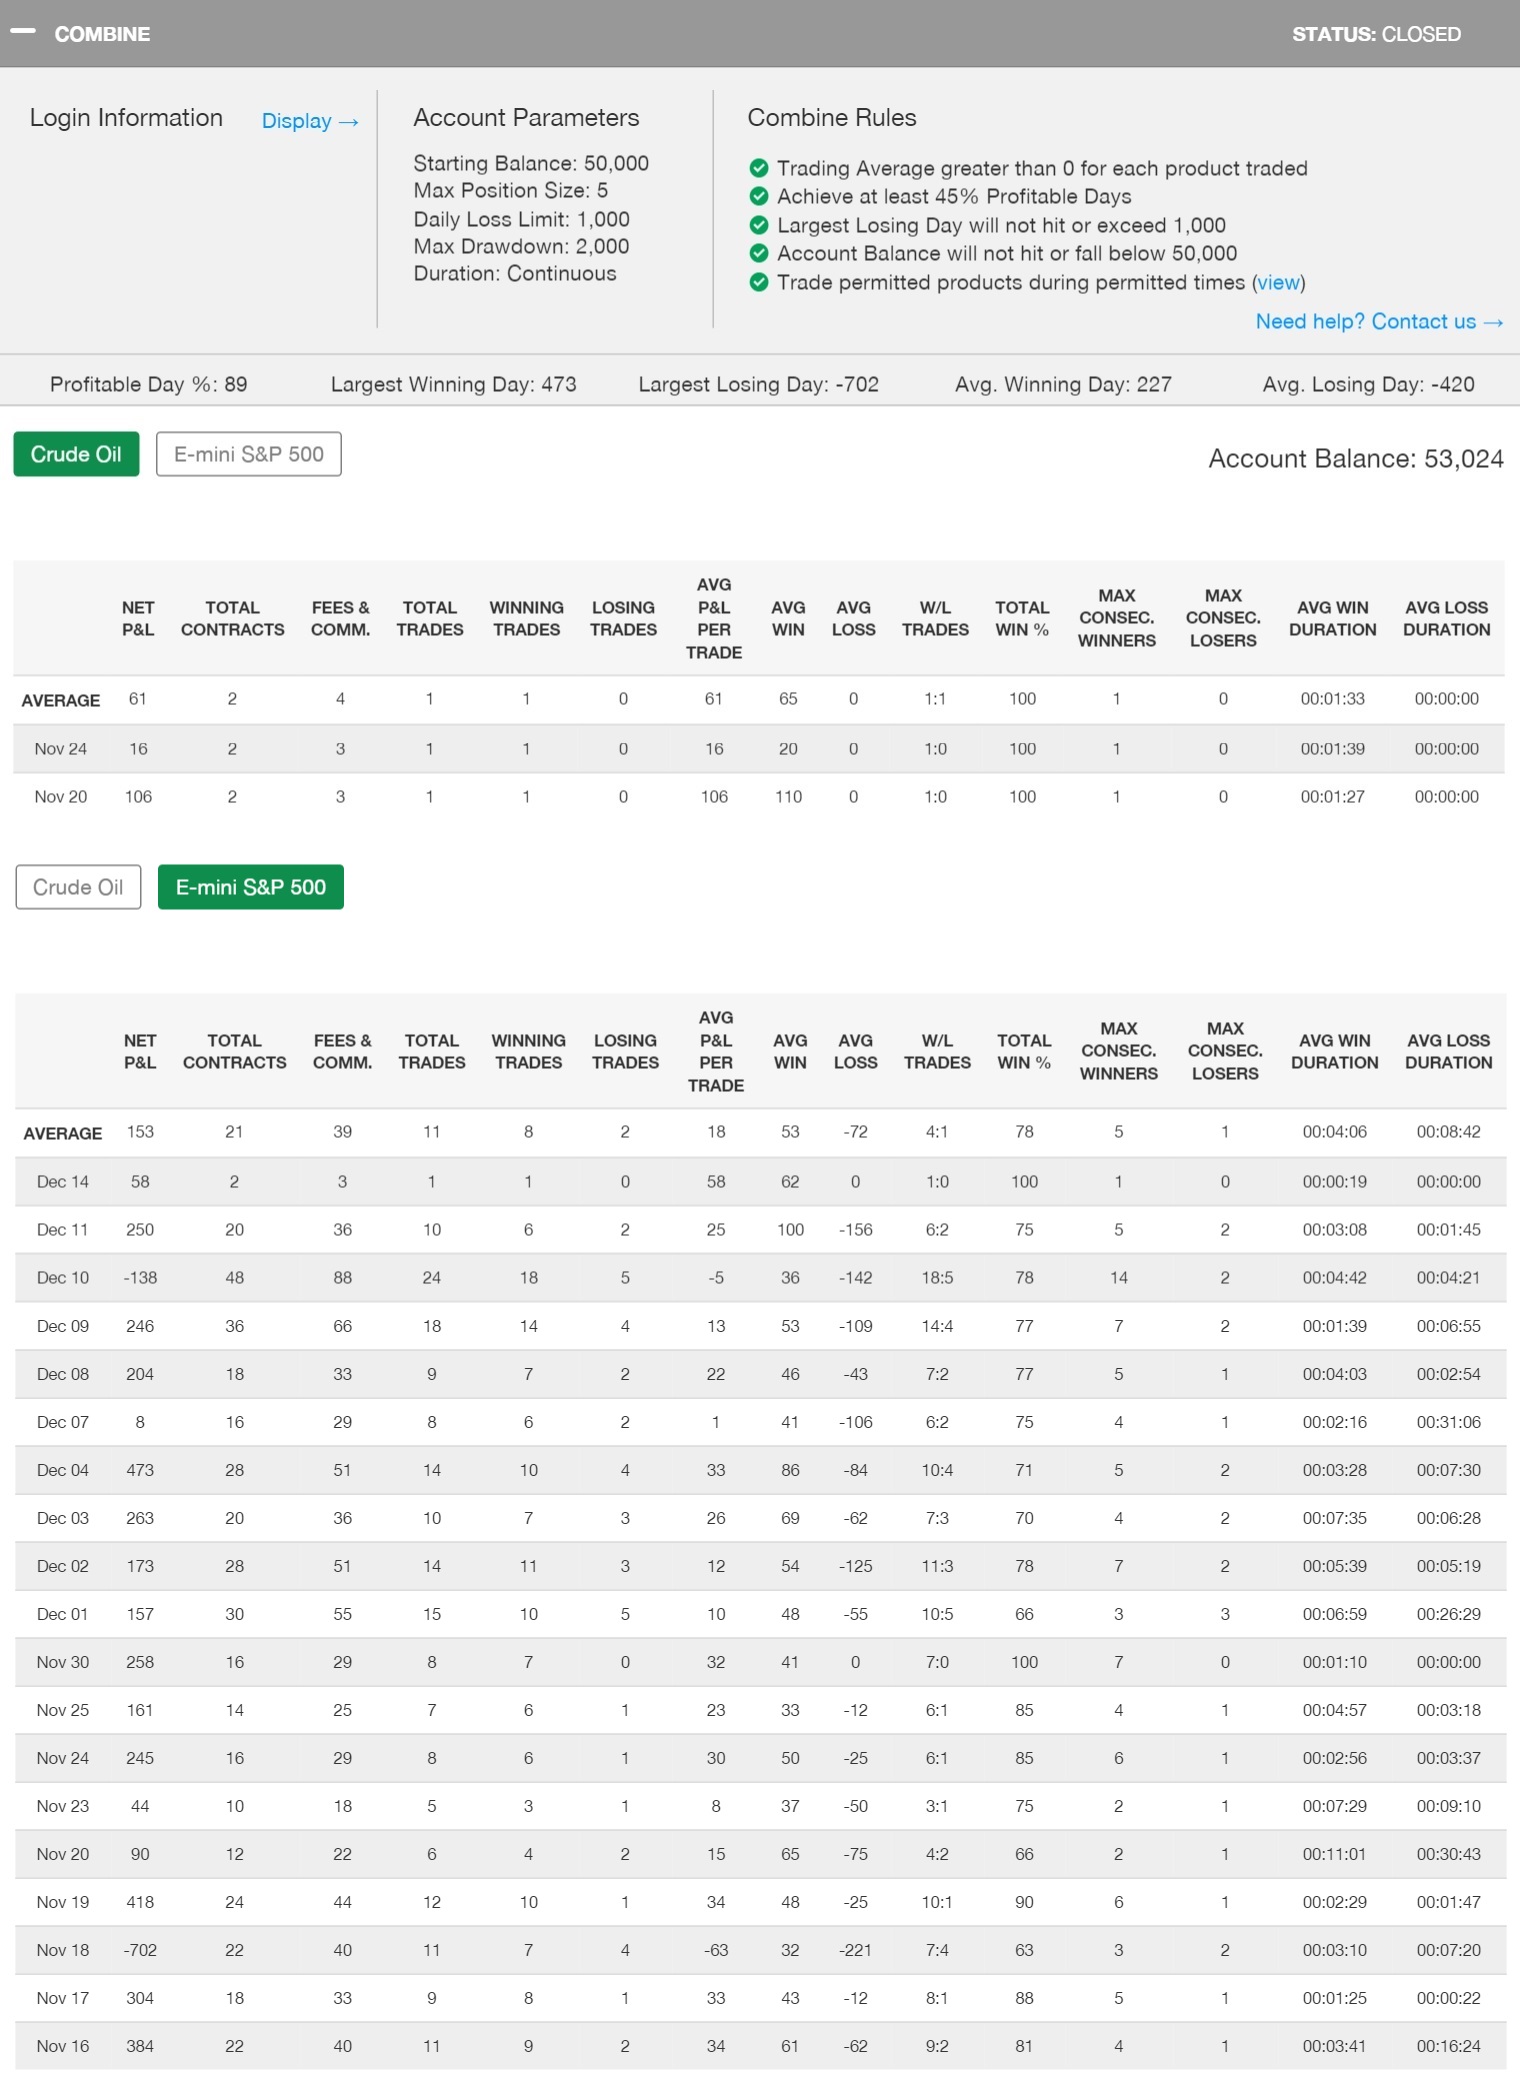1520x2073 pixels.
Task: Click the Largest Winning Day: 473 statistic
Action: click(x=453, y=384)
